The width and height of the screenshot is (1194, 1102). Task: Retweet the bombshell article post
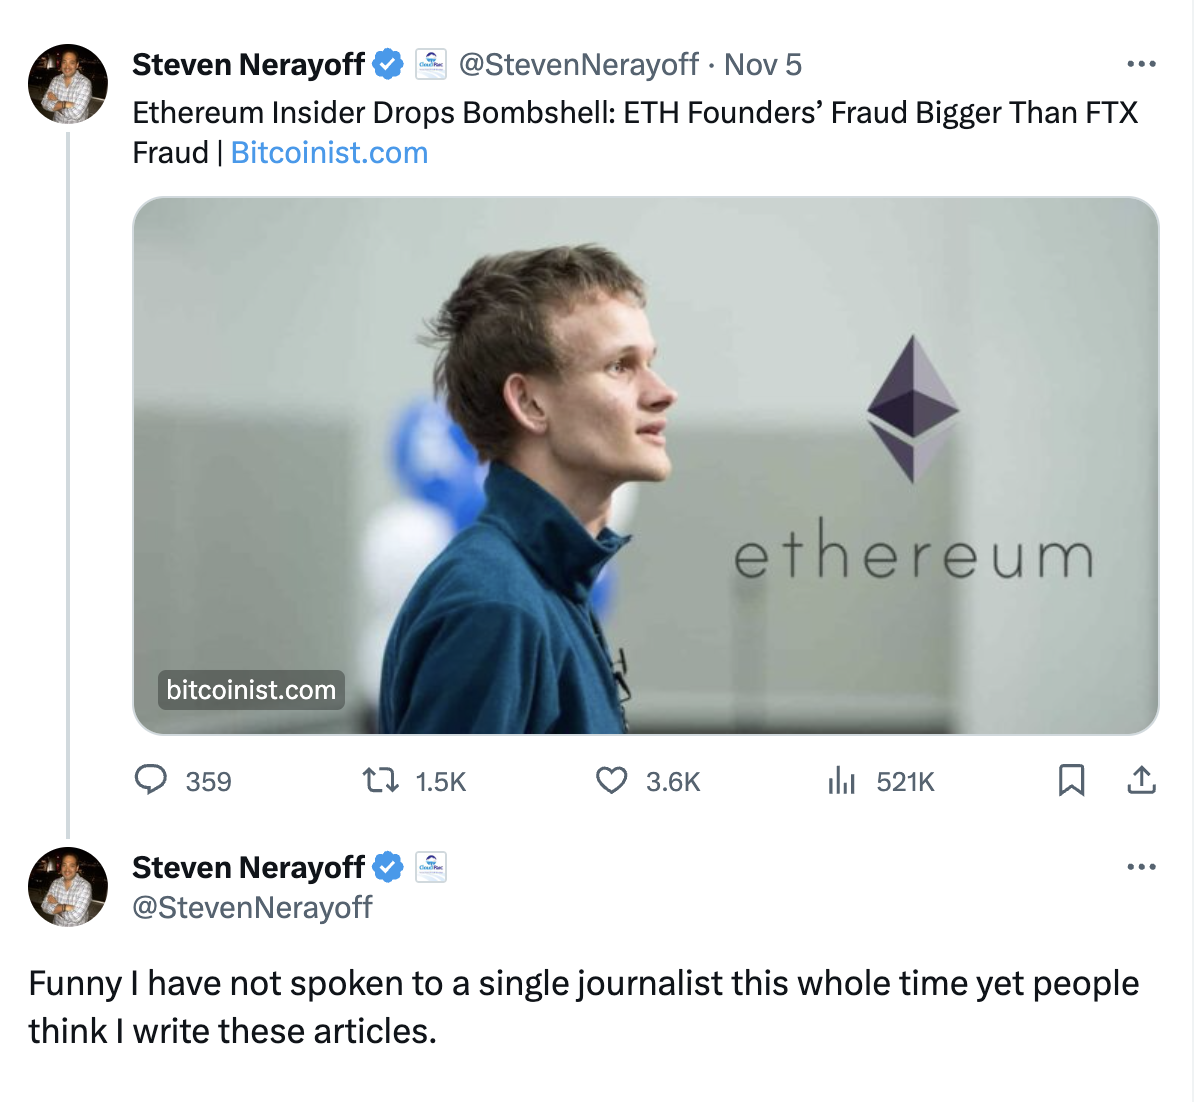coord(380,781)
